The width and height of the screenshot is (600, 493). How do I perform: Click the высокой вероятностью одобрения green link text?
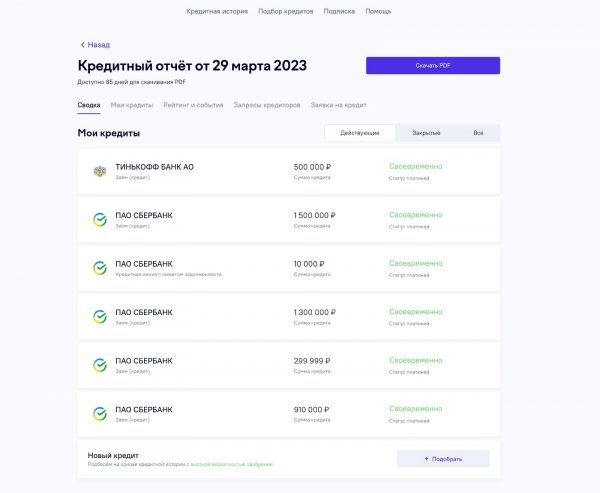(x=231, y=464)
